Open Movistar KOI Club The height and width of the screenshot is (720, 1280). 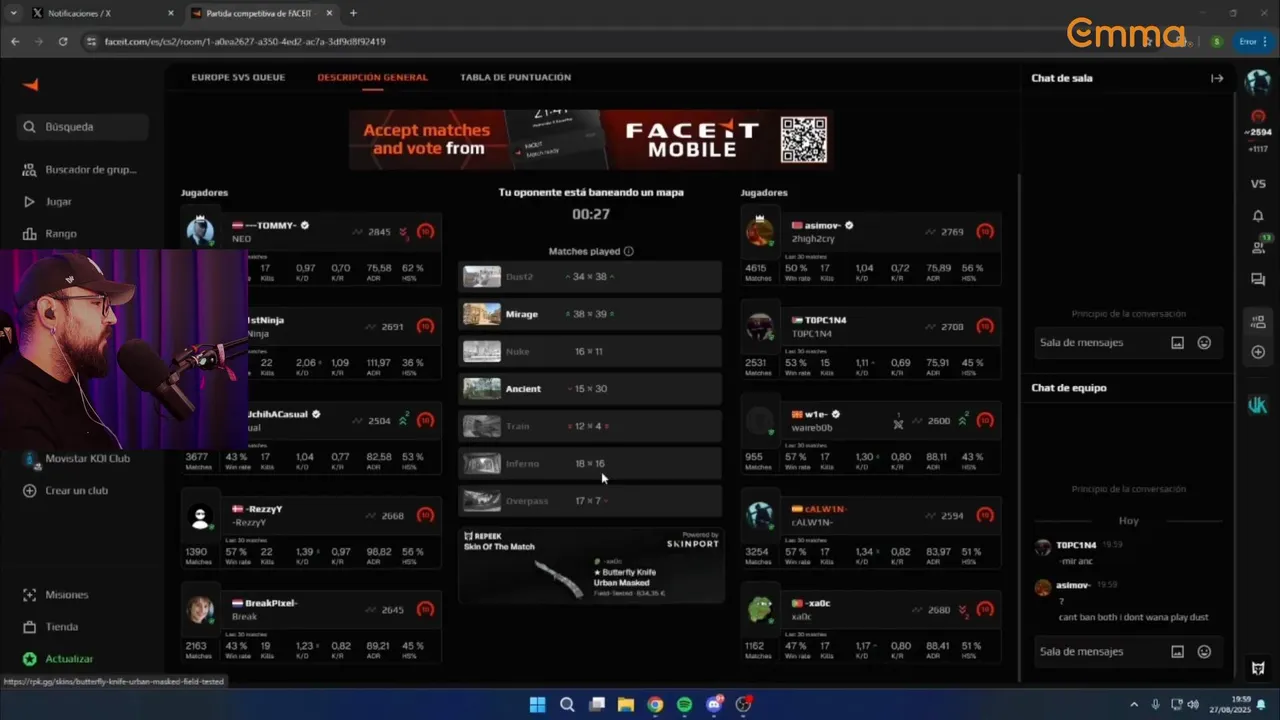[77, 458]
